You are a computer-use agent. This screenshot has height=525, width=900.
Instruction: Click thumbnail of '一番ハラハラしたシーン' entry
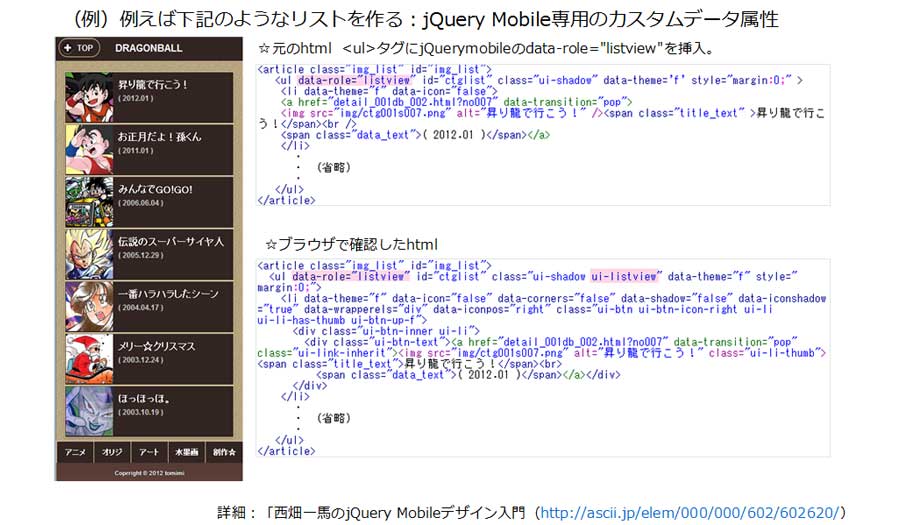(x=89, y=306)
